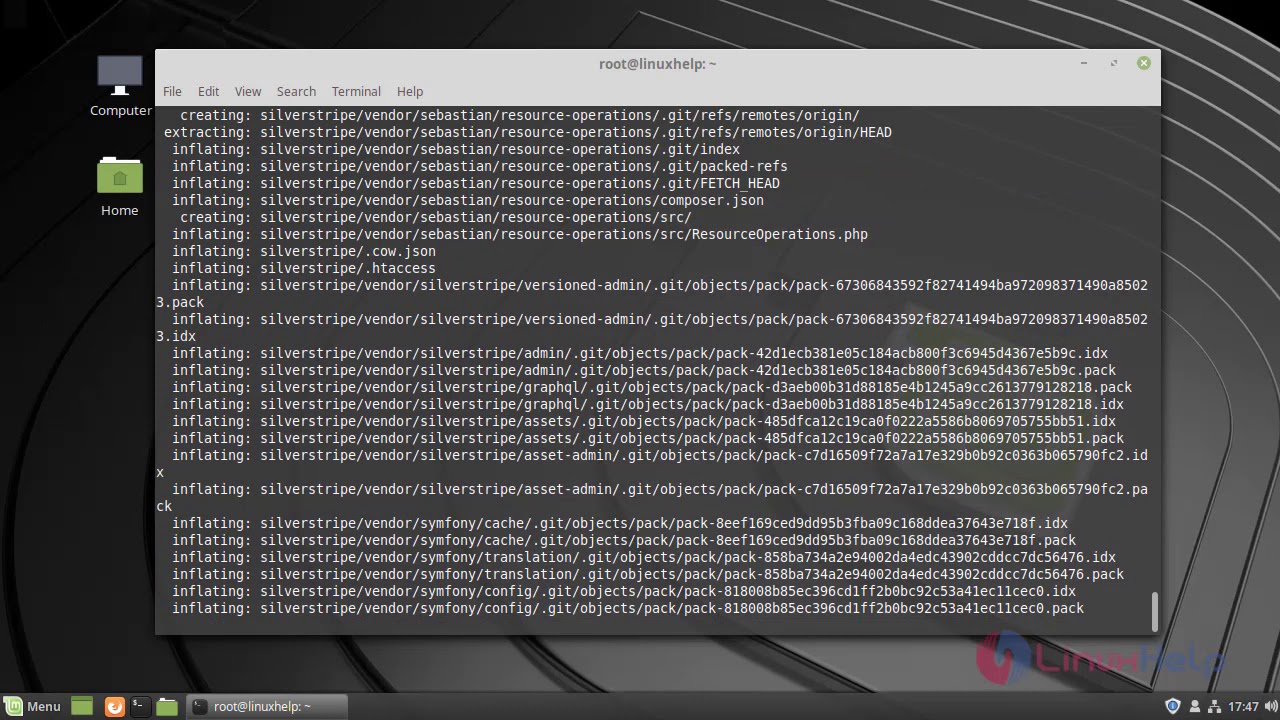Open the update manager shield tray icon
1280x720 pixels.
tap(1173, 706)
